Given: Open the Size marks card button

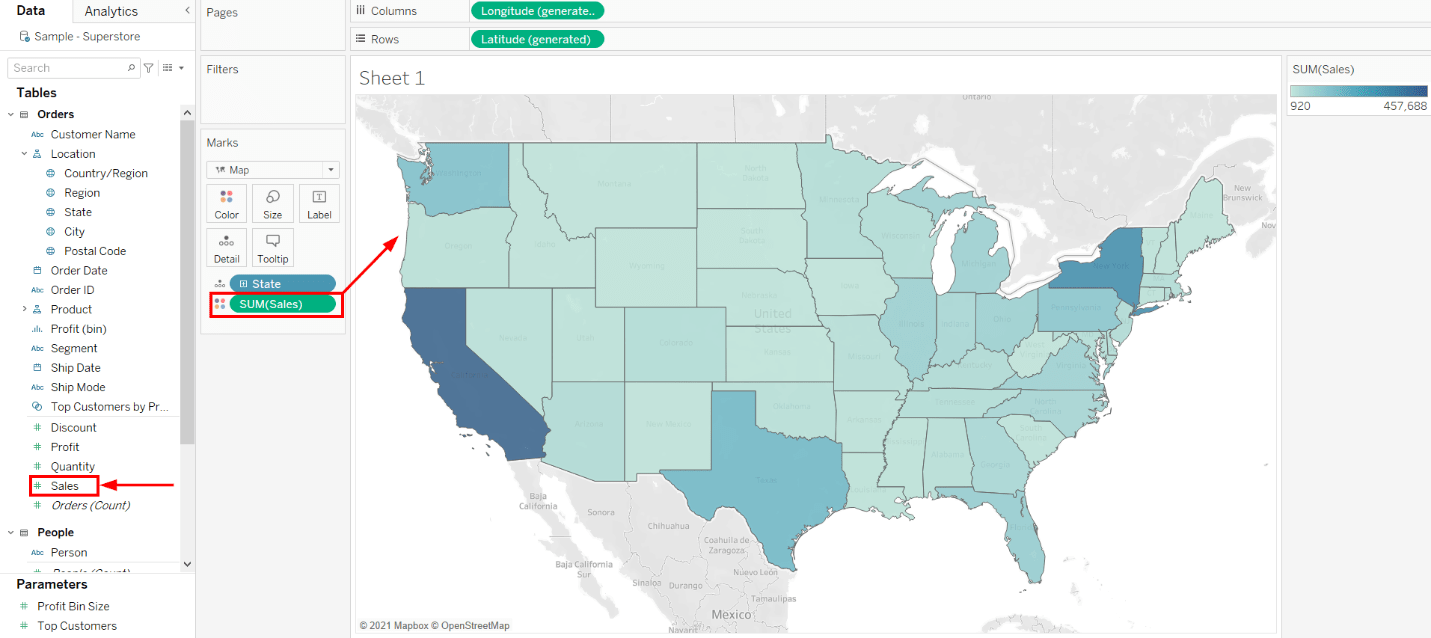Looking at the screenshot, I should (x=273, y=203).
